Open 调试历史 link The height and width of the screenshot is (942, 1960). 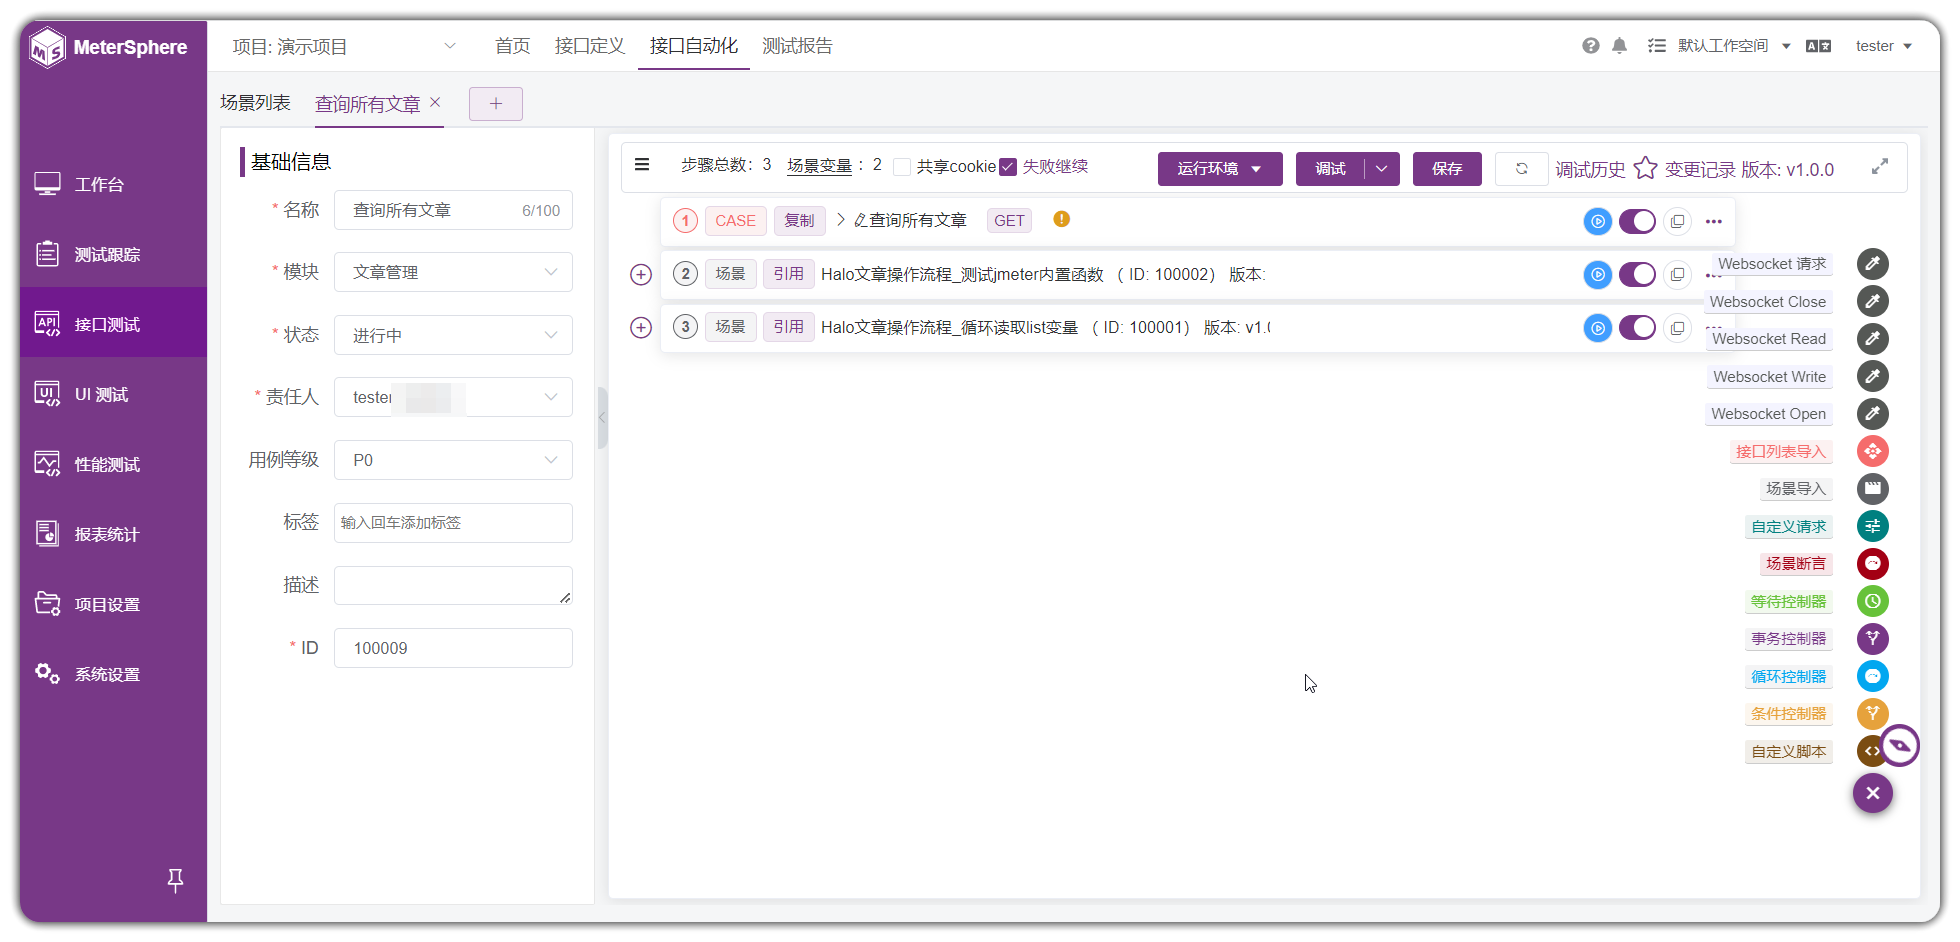[1590, 169]
